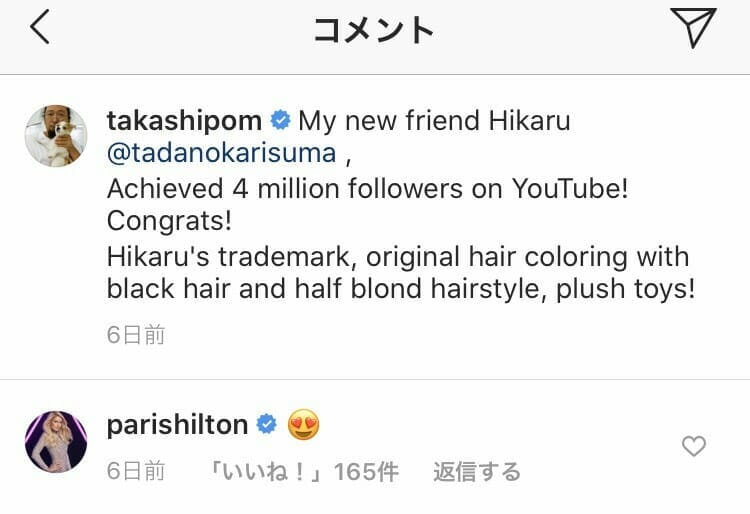The height and width of the screenshot is (514, 750).
Task: Tap the verified badge beside parishilton
Action: pos(266,424)
